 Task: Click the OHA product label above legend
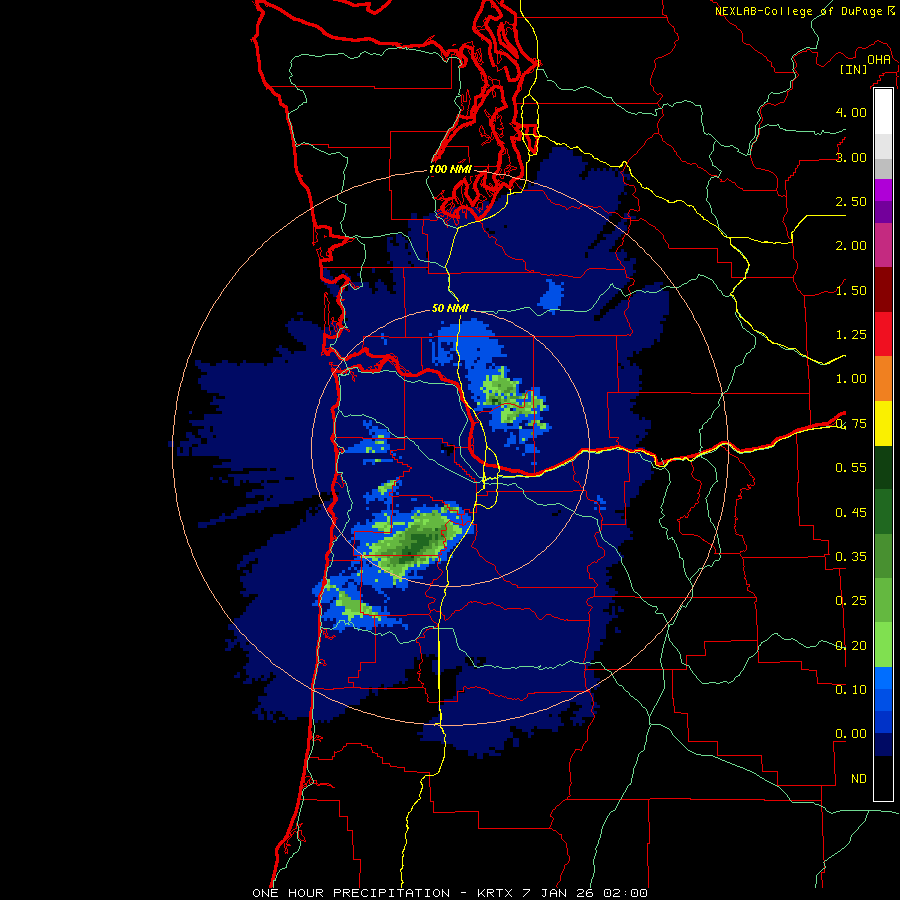[x=879, y=59]
